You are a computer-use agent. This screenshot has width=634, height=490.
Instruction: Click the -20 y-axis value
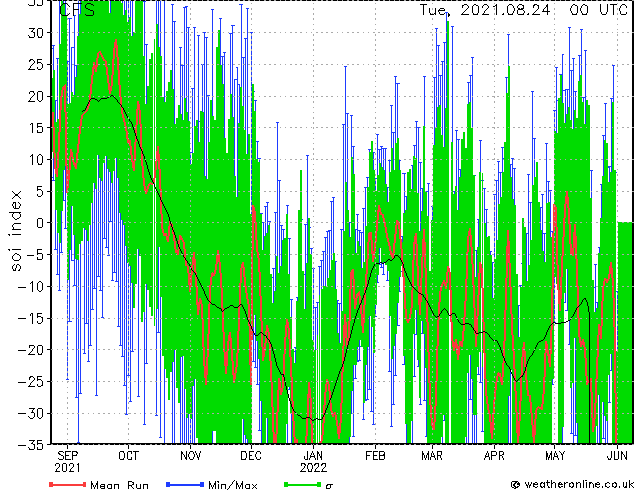(31, 350)
